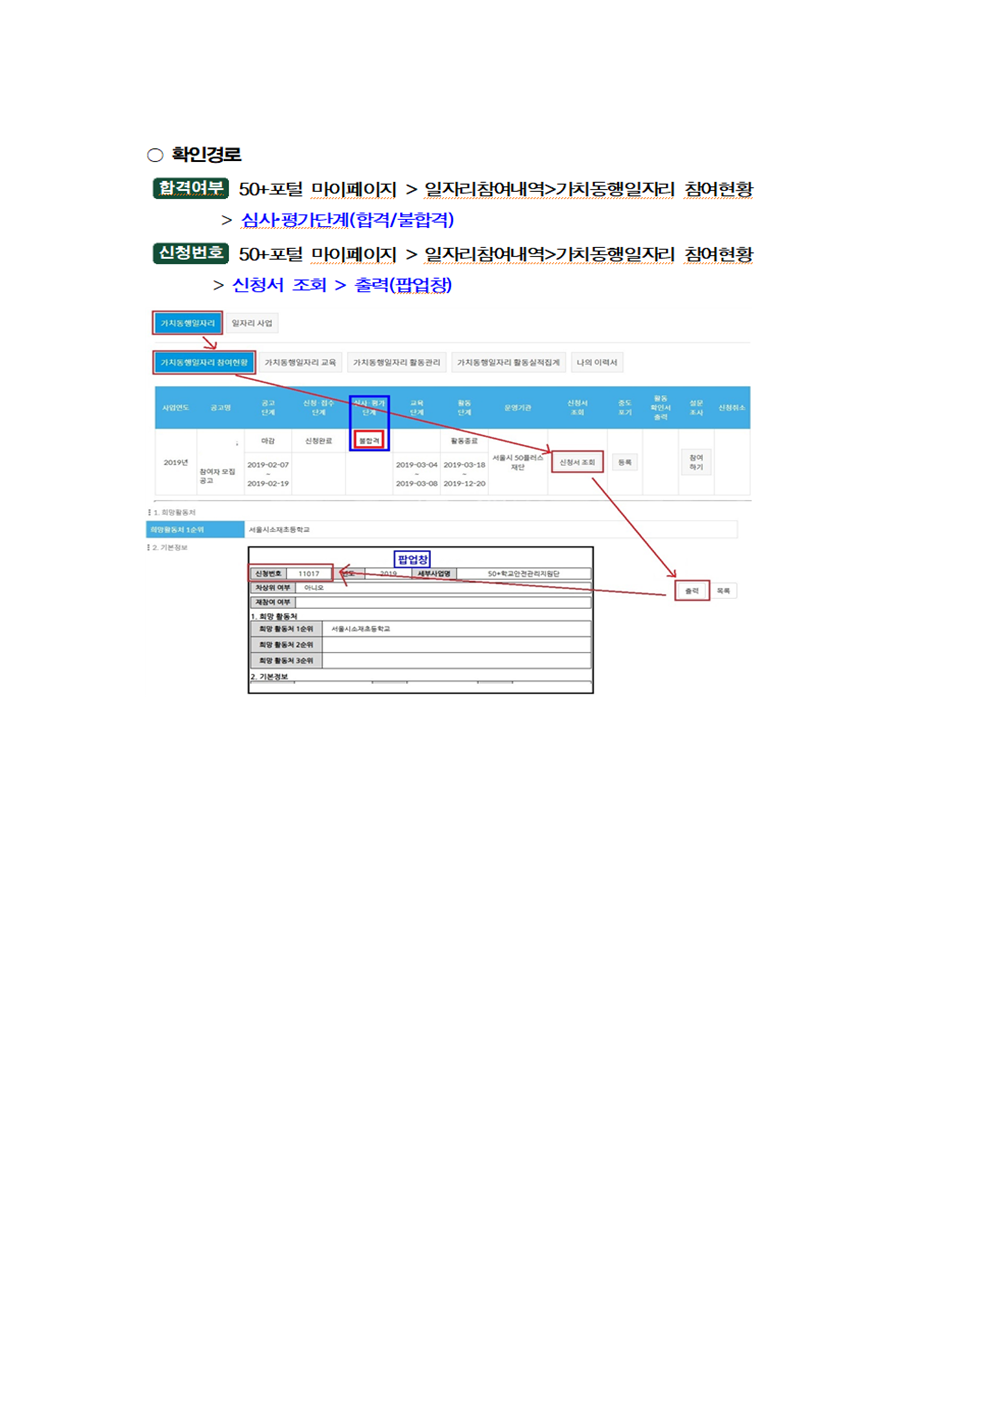
Task: Click the 운영기관 column header
Action: click(x=518, y=407)
